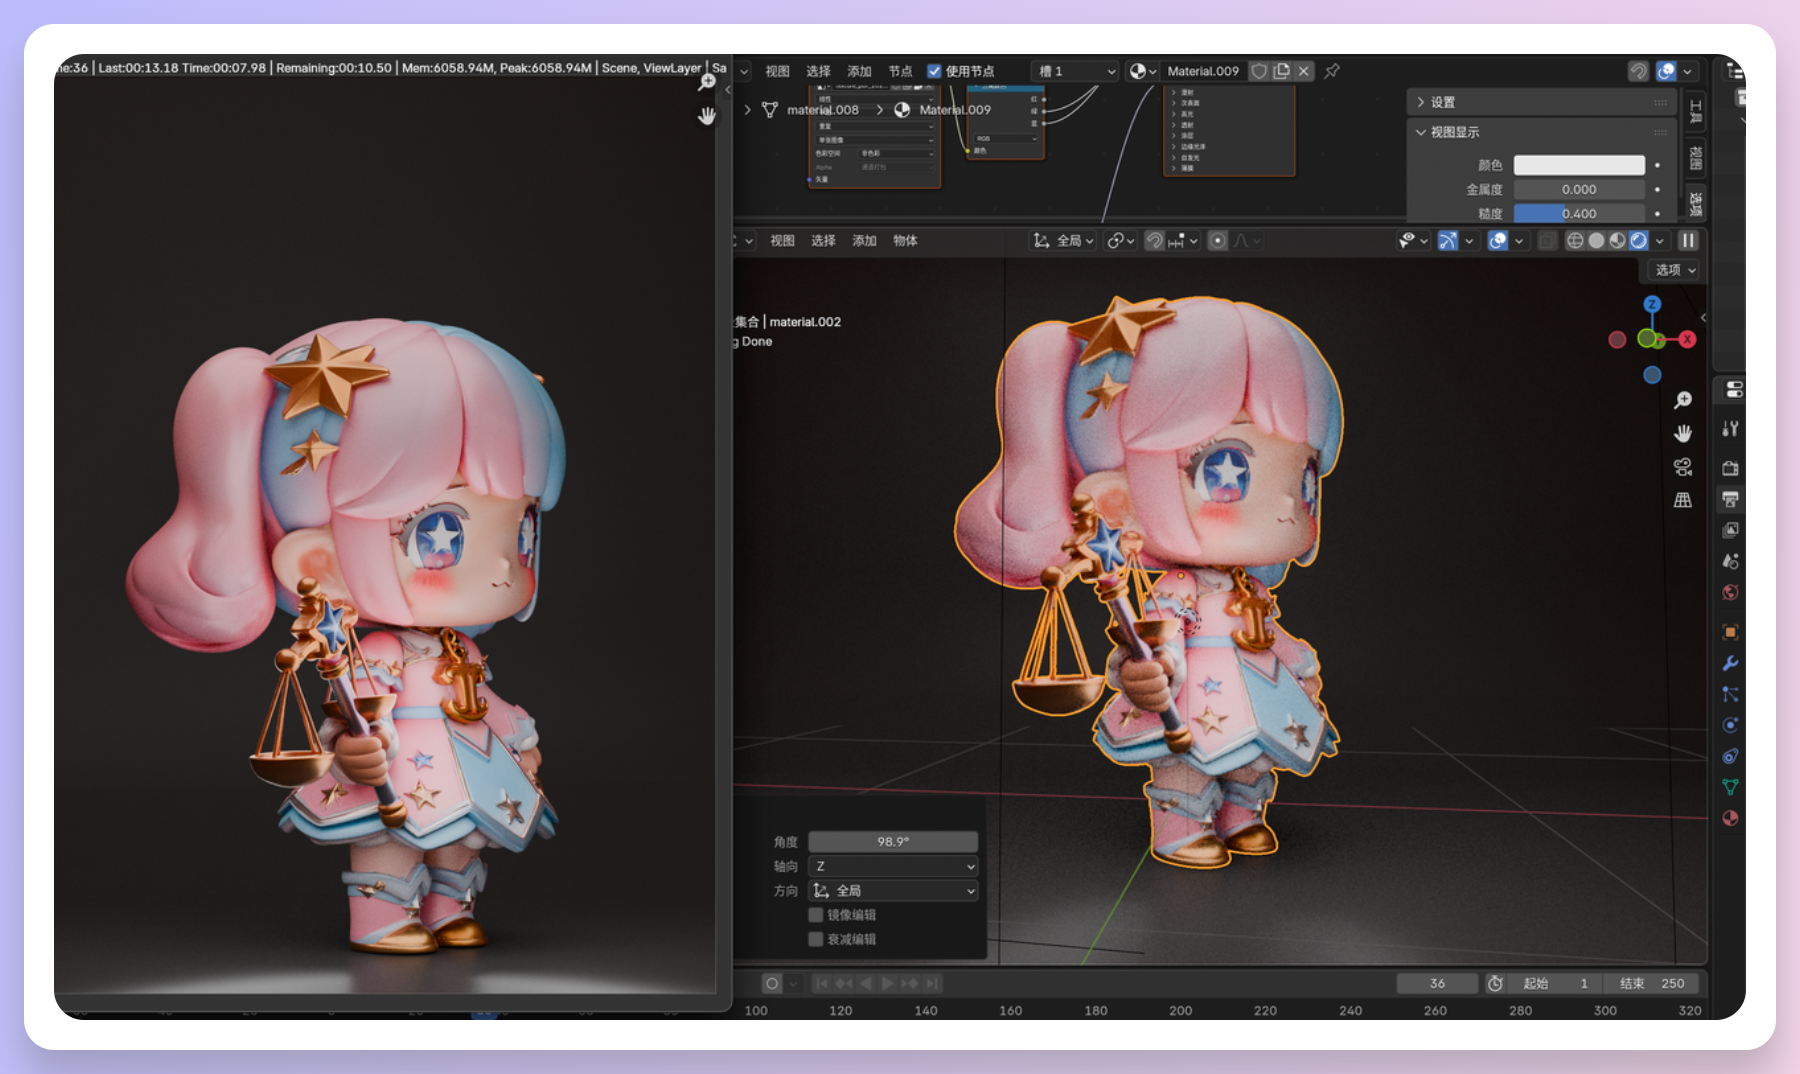Click the zoom magnifier icon in 3D viewport
This screenshot has height=1074, width=1800.
pyautogui.click(x=1683, y=400)
